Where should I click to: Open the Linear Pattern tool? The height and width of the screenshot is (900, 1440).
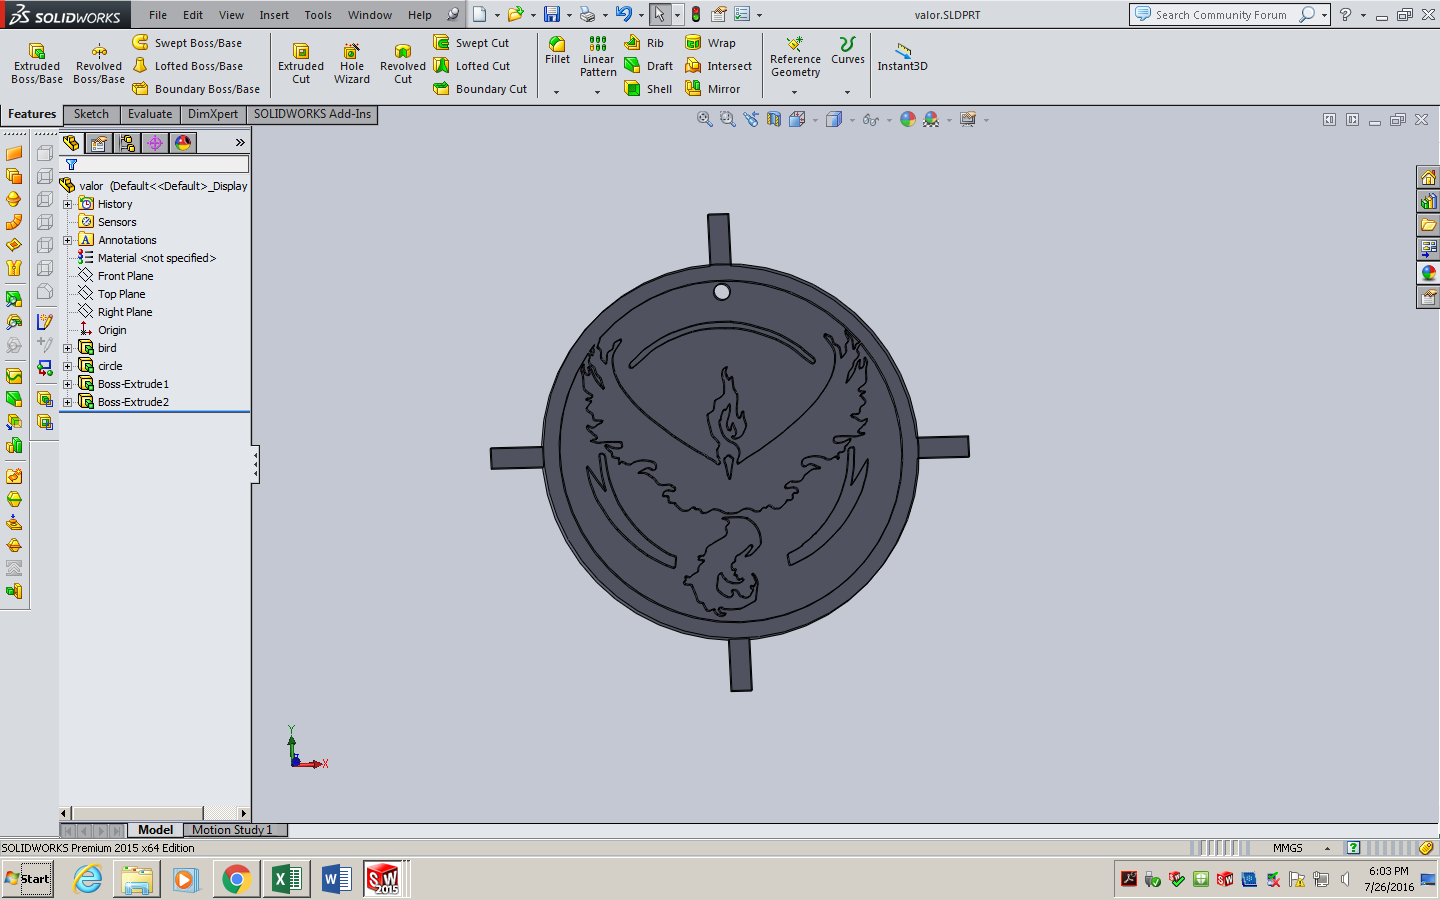pos(597,60)
